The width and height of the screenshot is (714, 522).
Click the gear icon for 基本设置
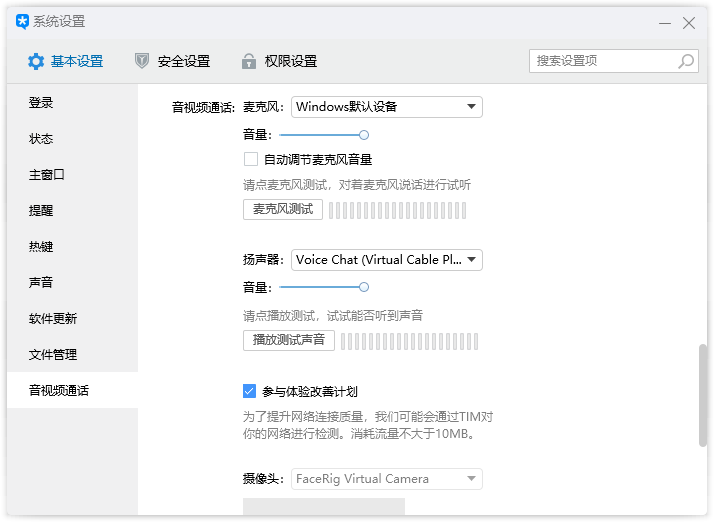point(36,61)
